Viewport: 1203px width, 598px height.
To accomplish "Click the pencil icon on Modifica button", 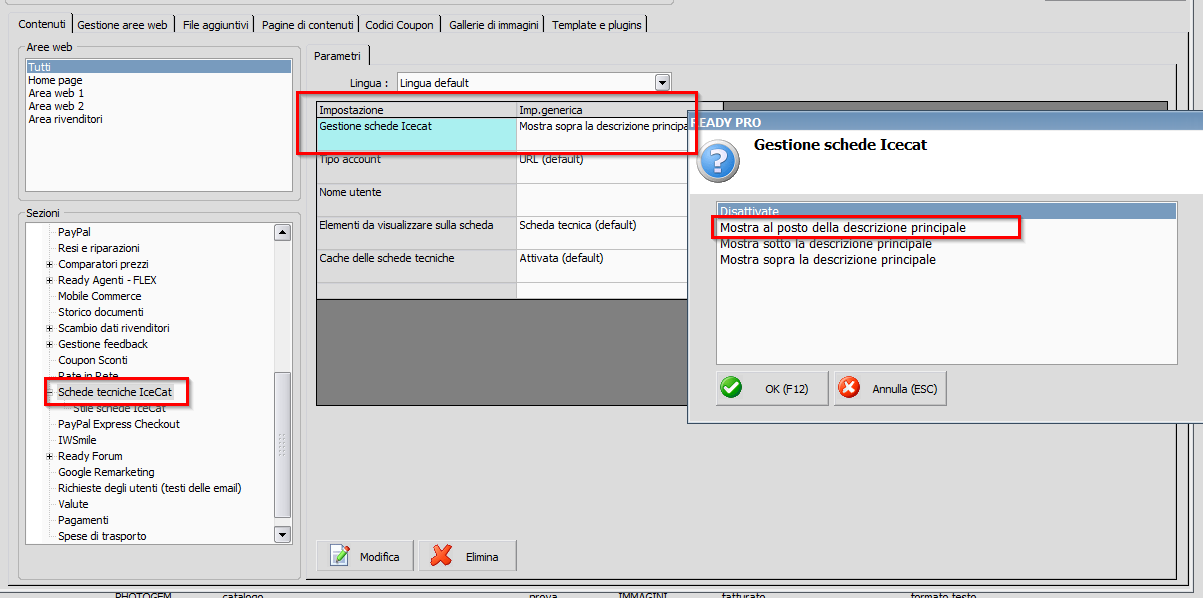I will [340, 556].
